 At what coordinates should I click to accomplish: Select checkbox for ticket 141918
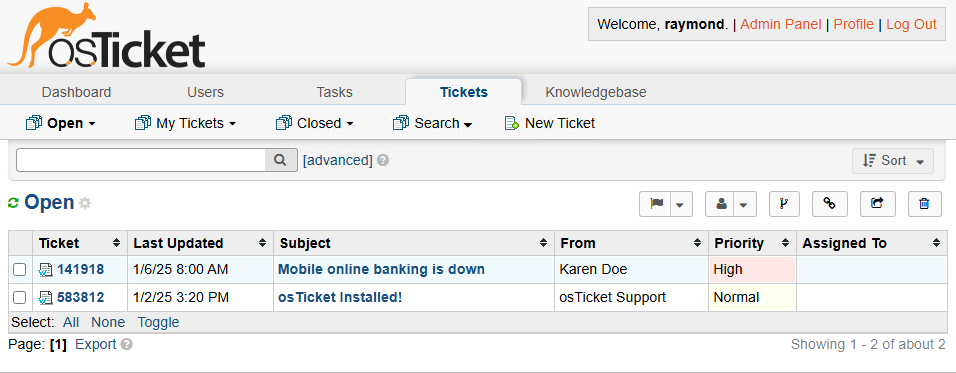point(20,269)
